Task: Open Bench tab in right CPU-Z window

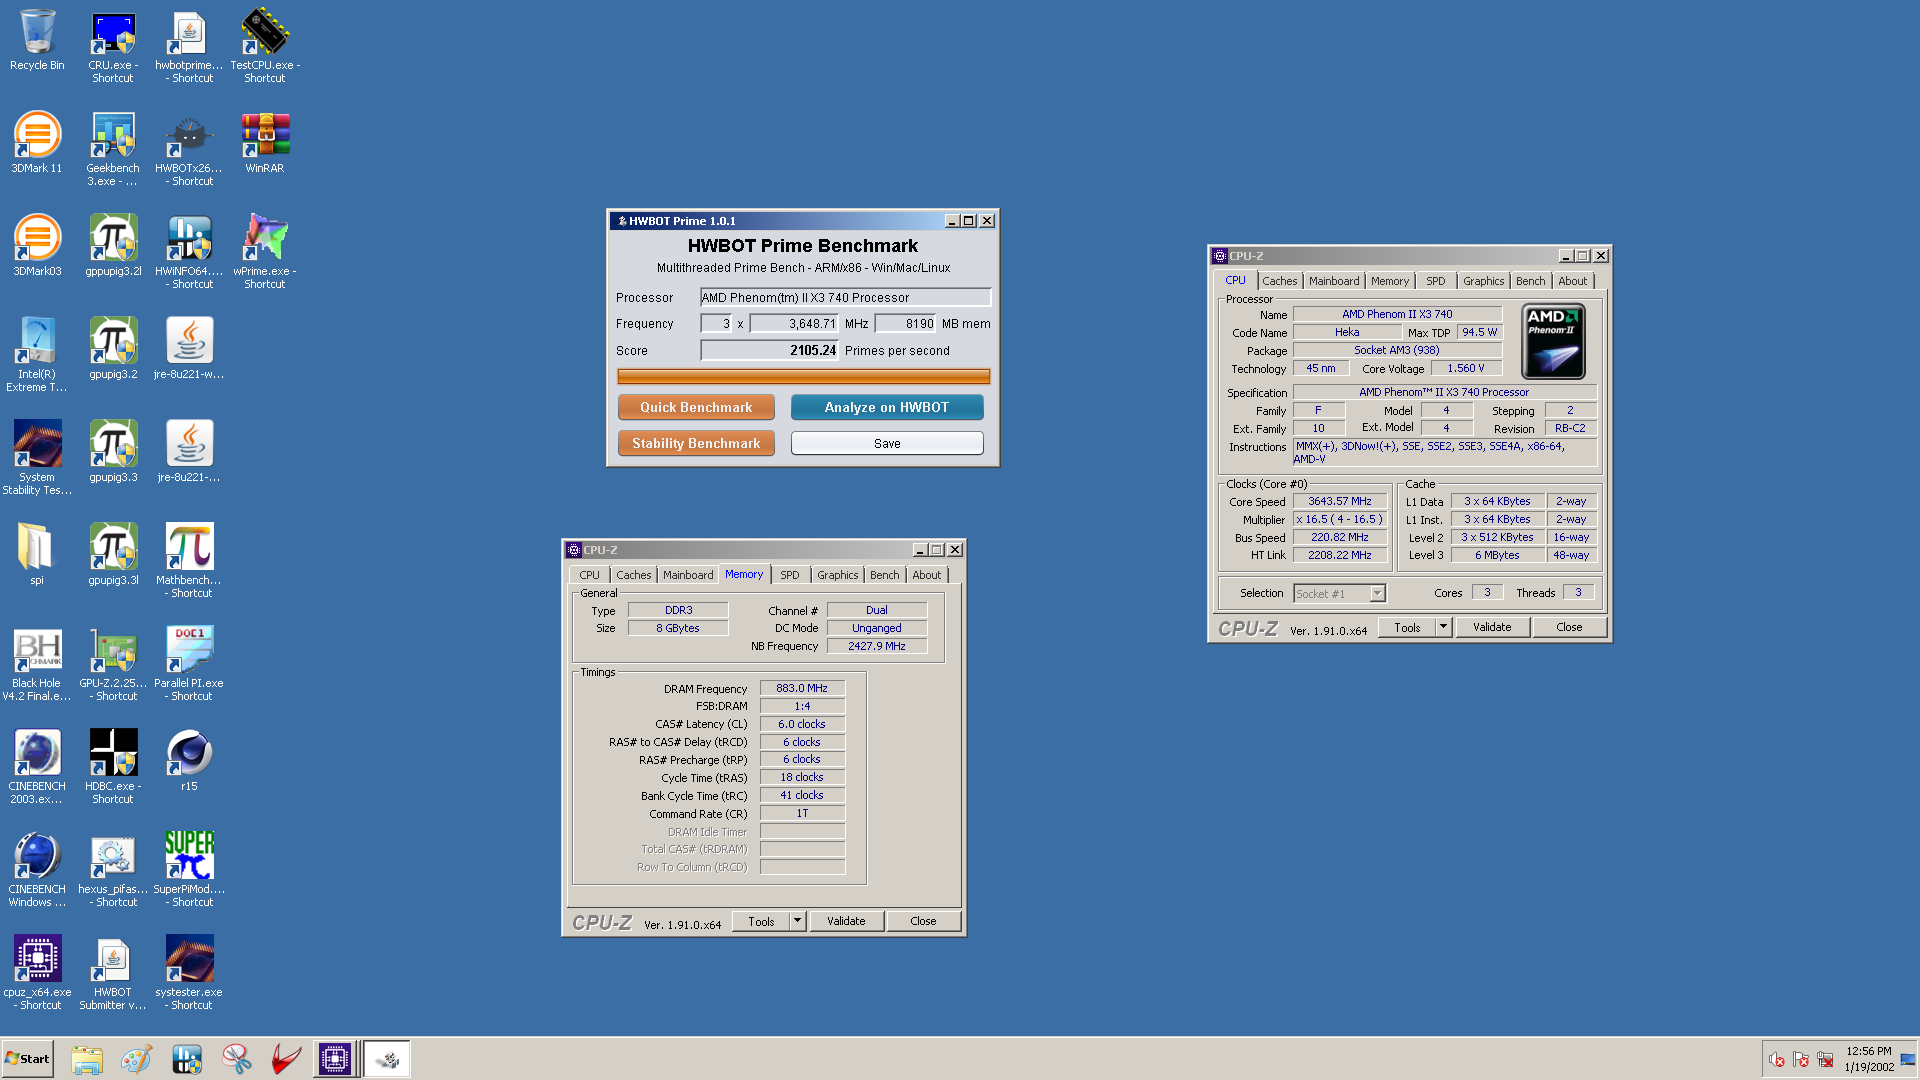Action: (1530, 281)
